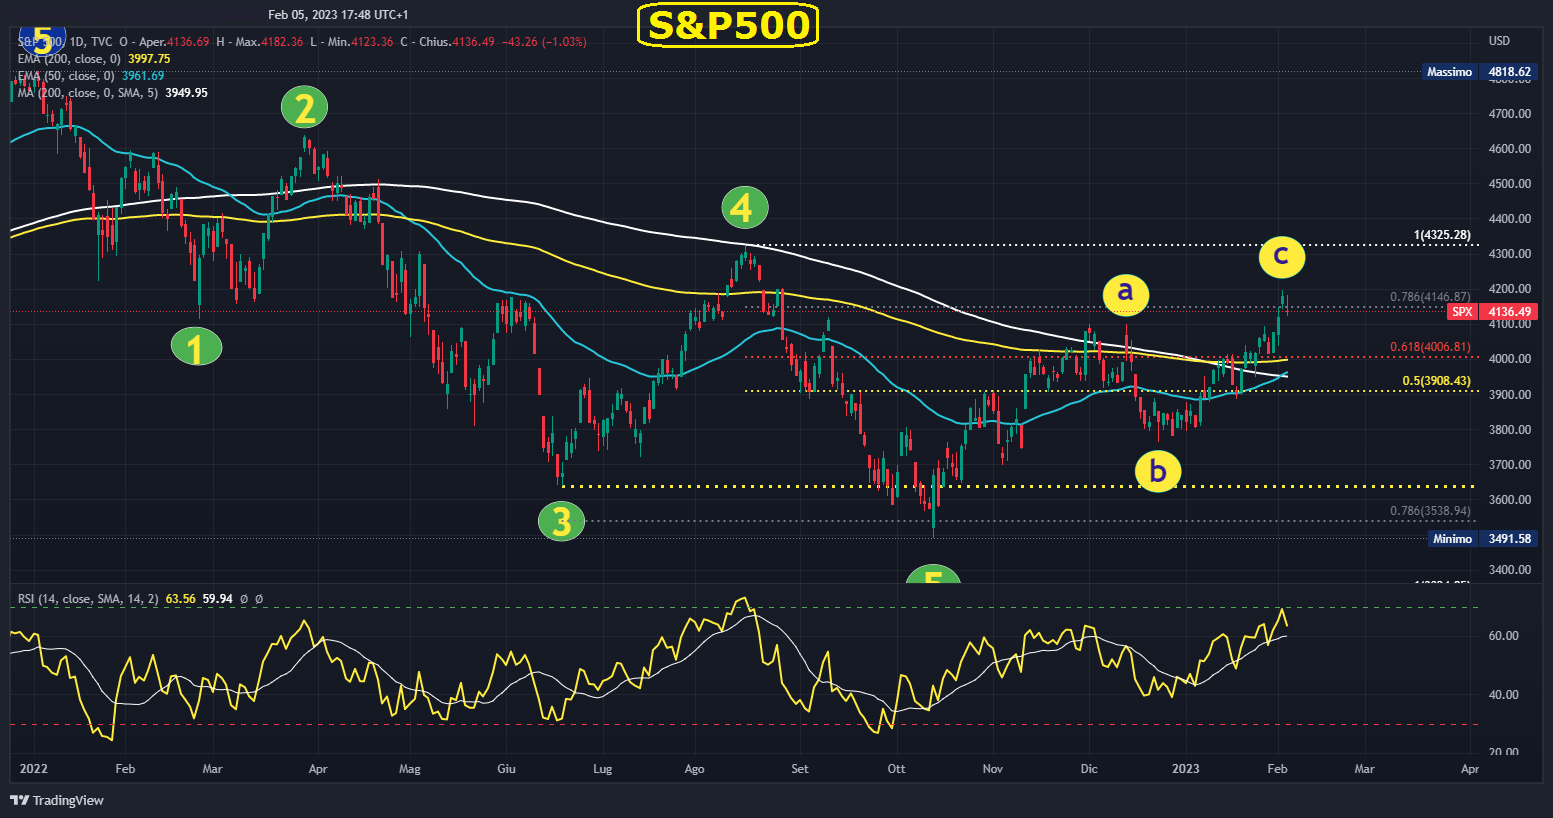Viewport: 1553px width, 818px height.
Task: Click the S&P500 title label
Action: [x=727, y=25]
